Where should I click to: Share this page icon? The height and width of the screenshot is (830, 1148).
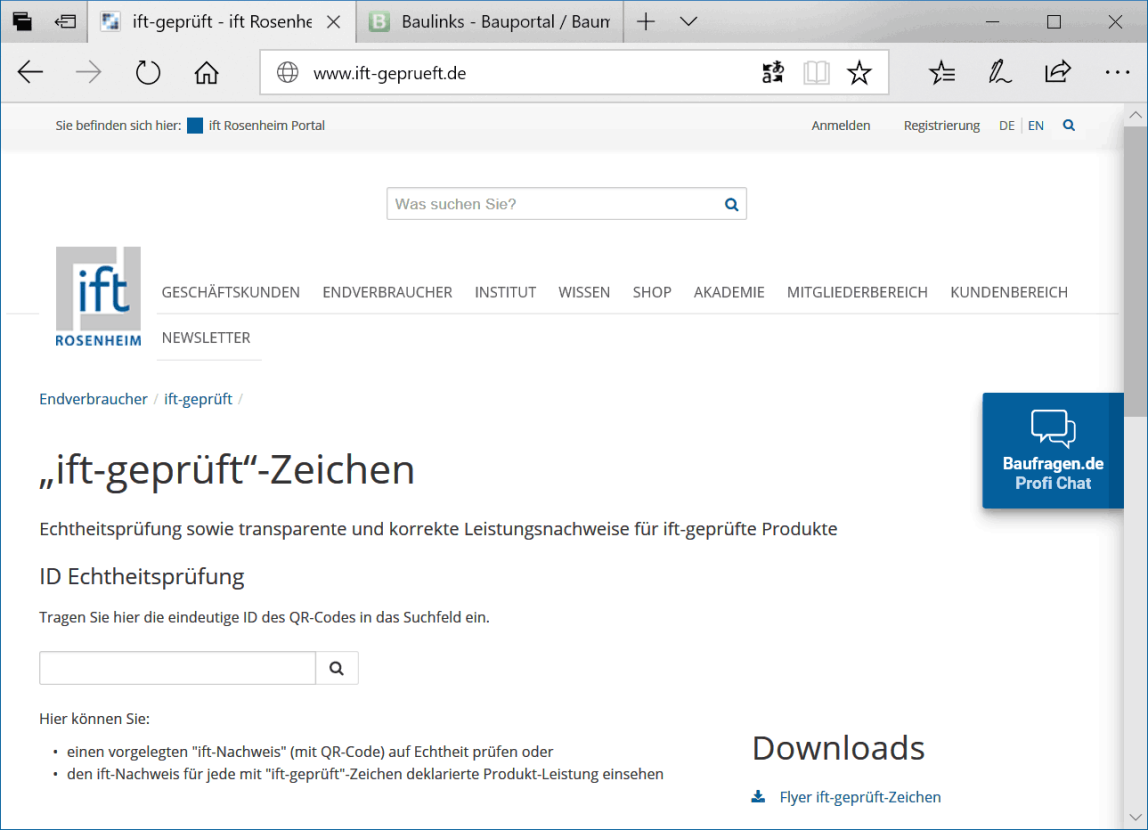(1058, 72)
